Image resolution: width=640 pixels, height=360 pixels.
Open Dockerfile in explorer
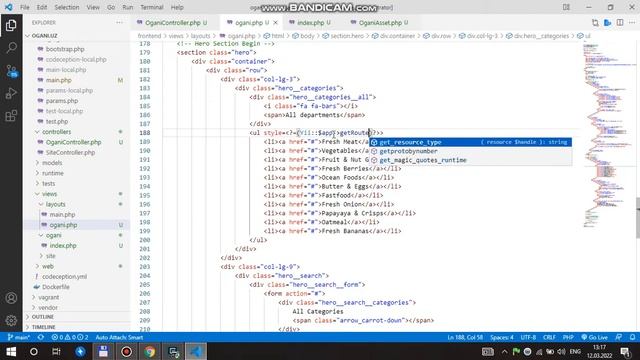tap(56, 287)
